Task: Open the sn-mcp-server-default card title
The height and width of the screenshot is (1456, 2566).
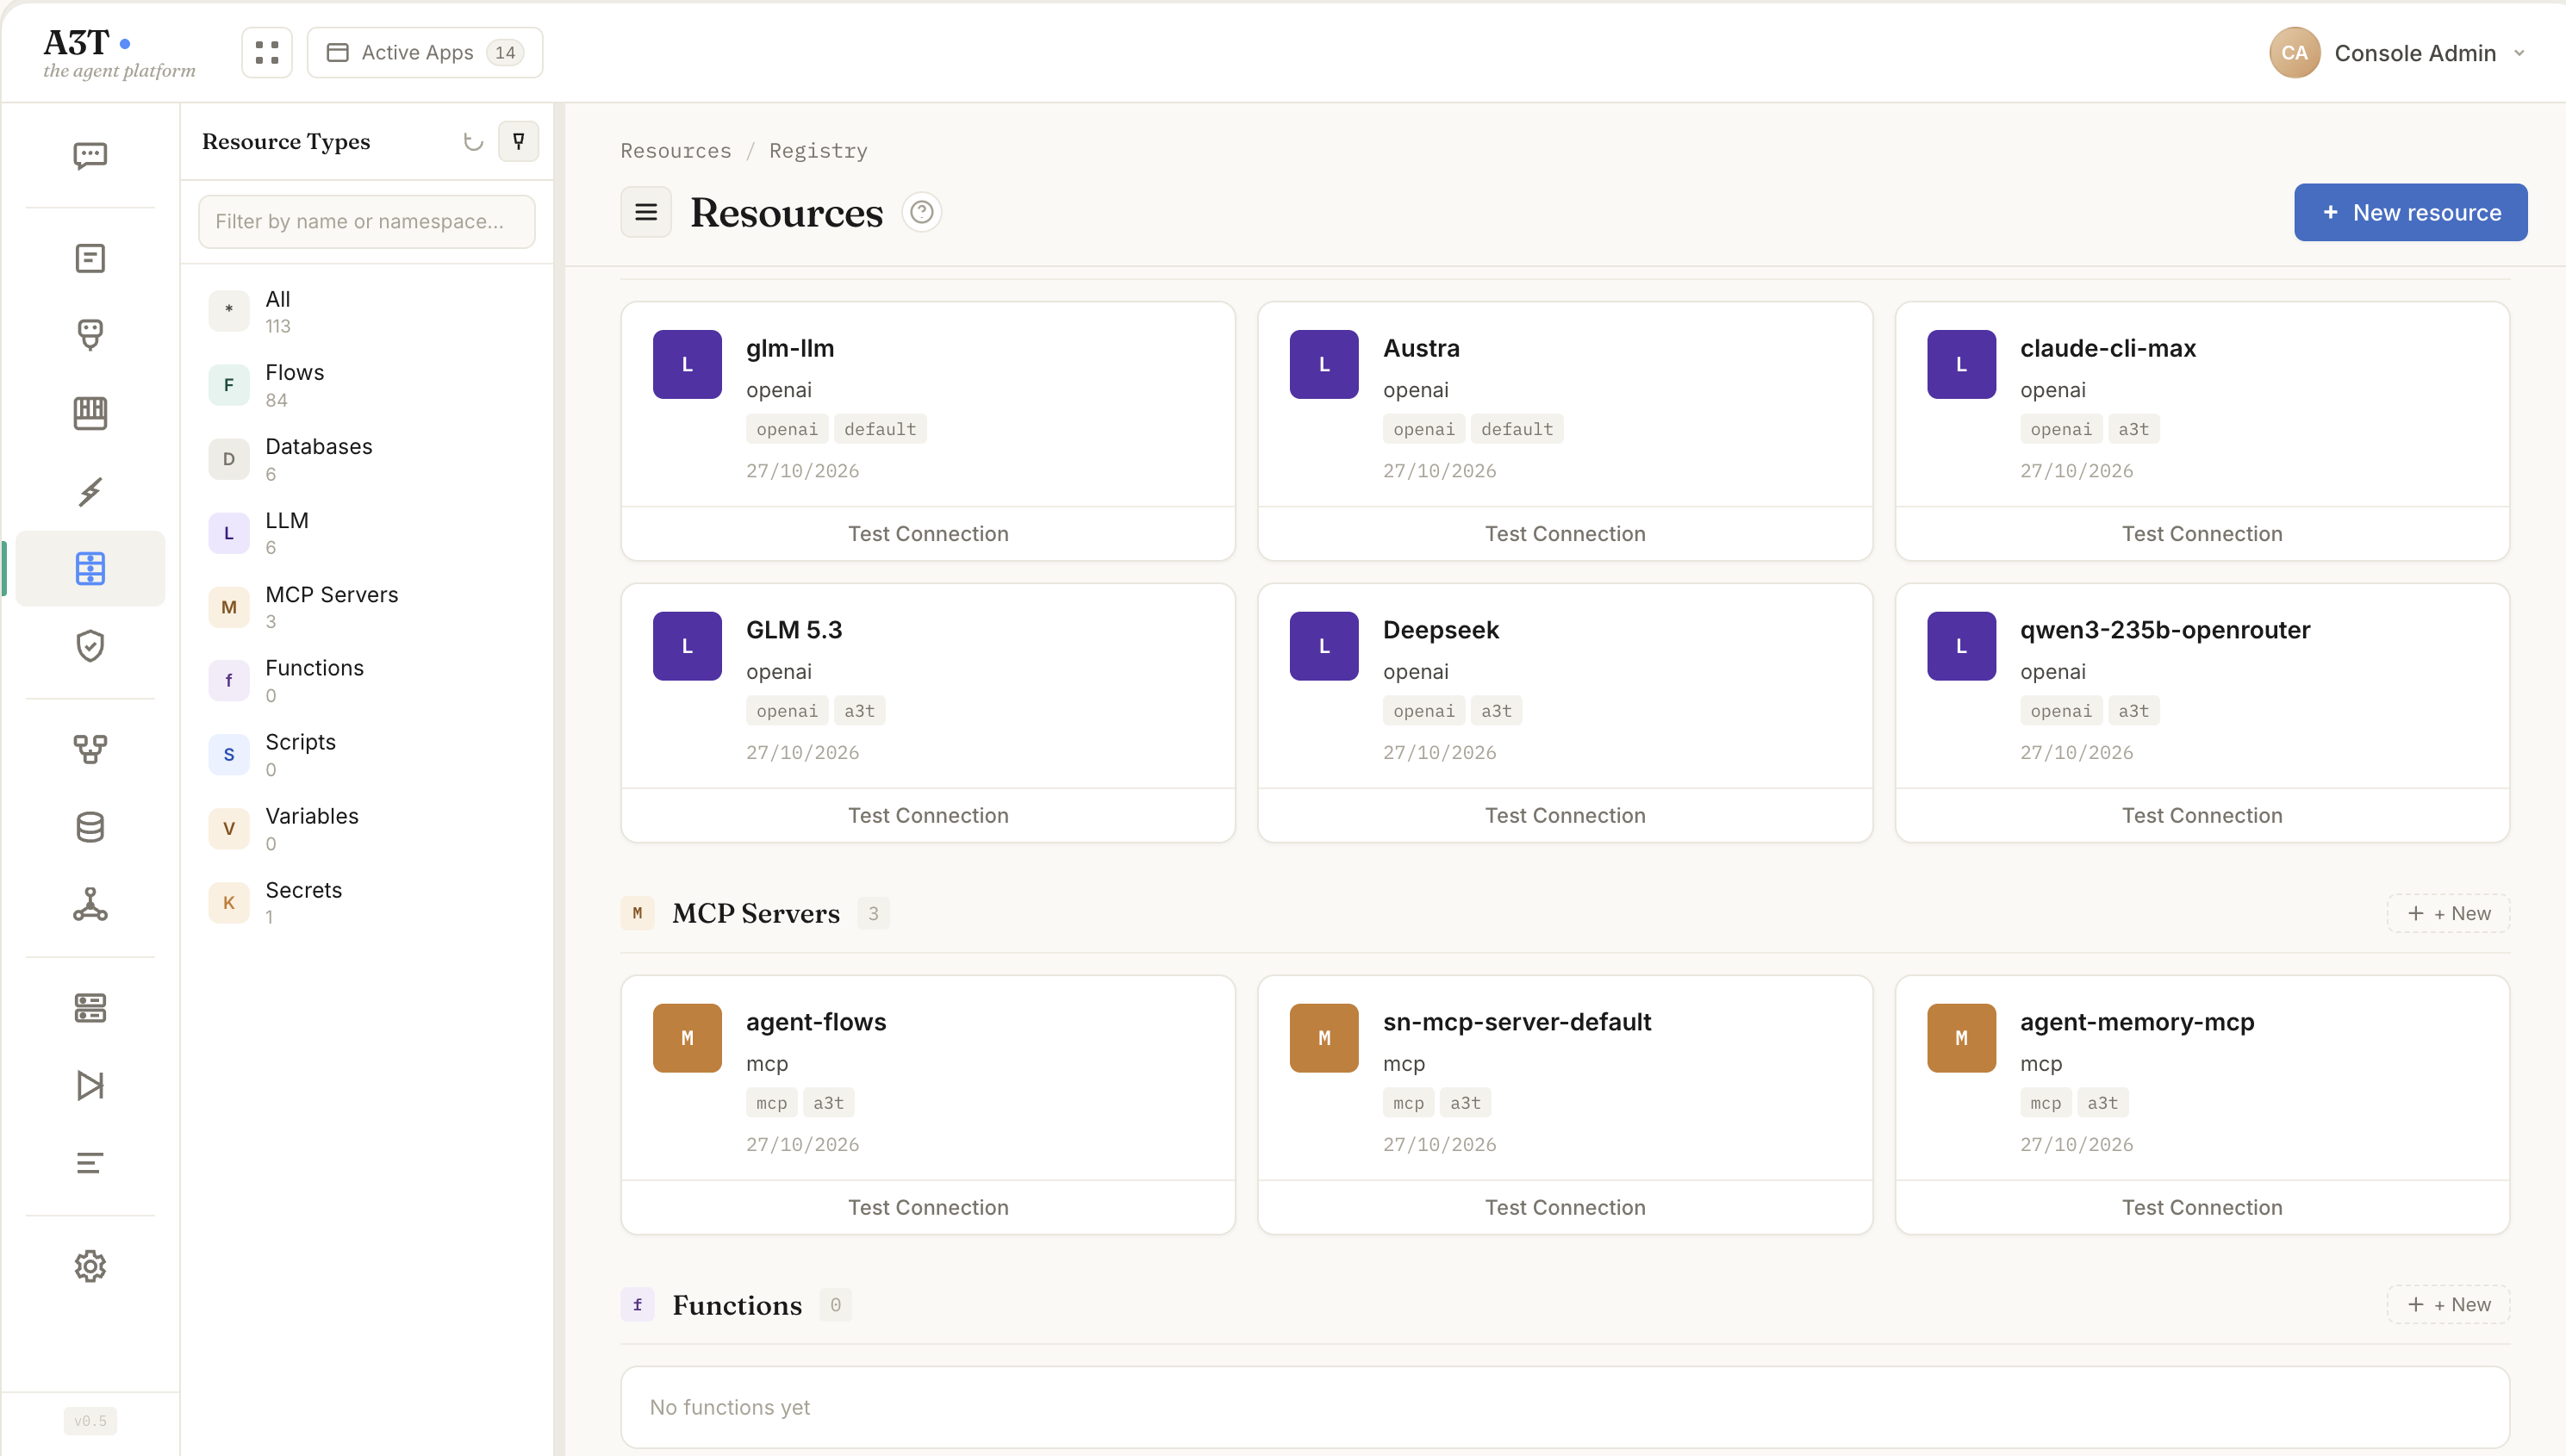Action: pos(1517,1022)
